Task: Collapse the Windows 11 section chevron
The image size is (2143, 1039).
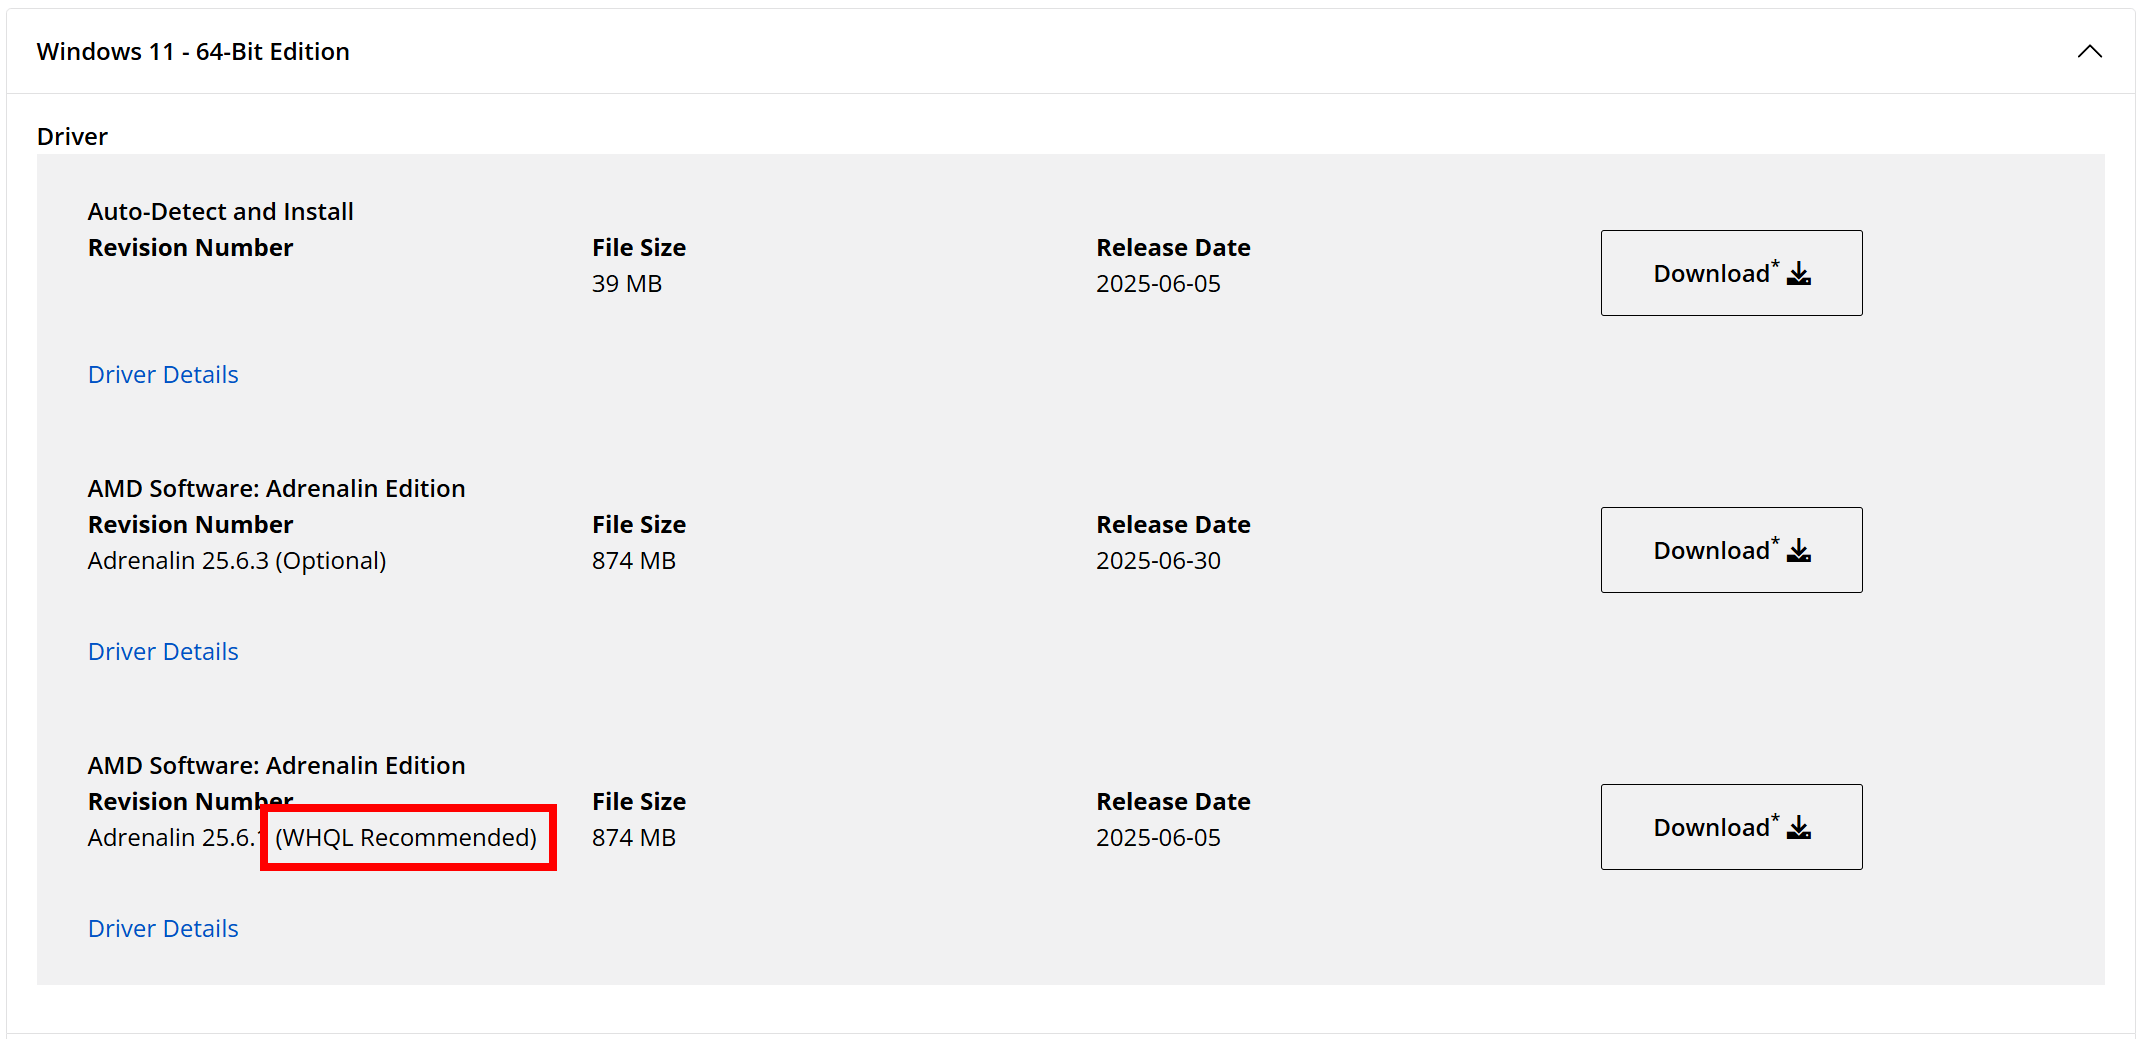Action: (2089, 52)
